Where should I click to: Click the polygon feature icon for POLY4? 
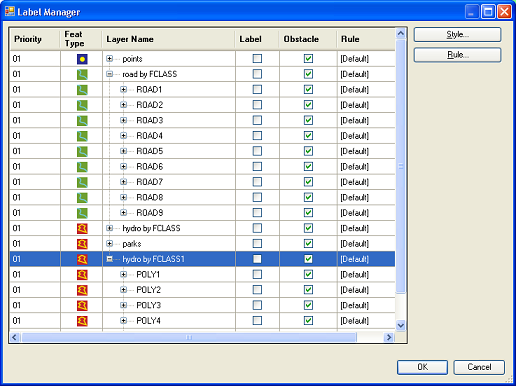[82, 321]
